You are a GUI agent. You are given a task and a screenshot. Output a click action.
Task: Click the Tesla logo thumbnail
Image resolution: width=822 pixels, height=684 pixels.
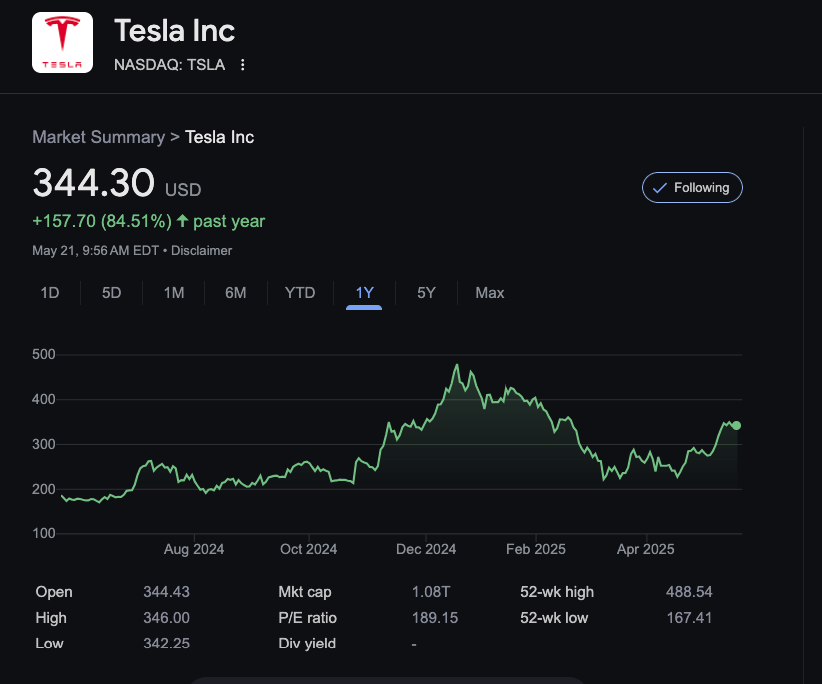pos(62,42)
